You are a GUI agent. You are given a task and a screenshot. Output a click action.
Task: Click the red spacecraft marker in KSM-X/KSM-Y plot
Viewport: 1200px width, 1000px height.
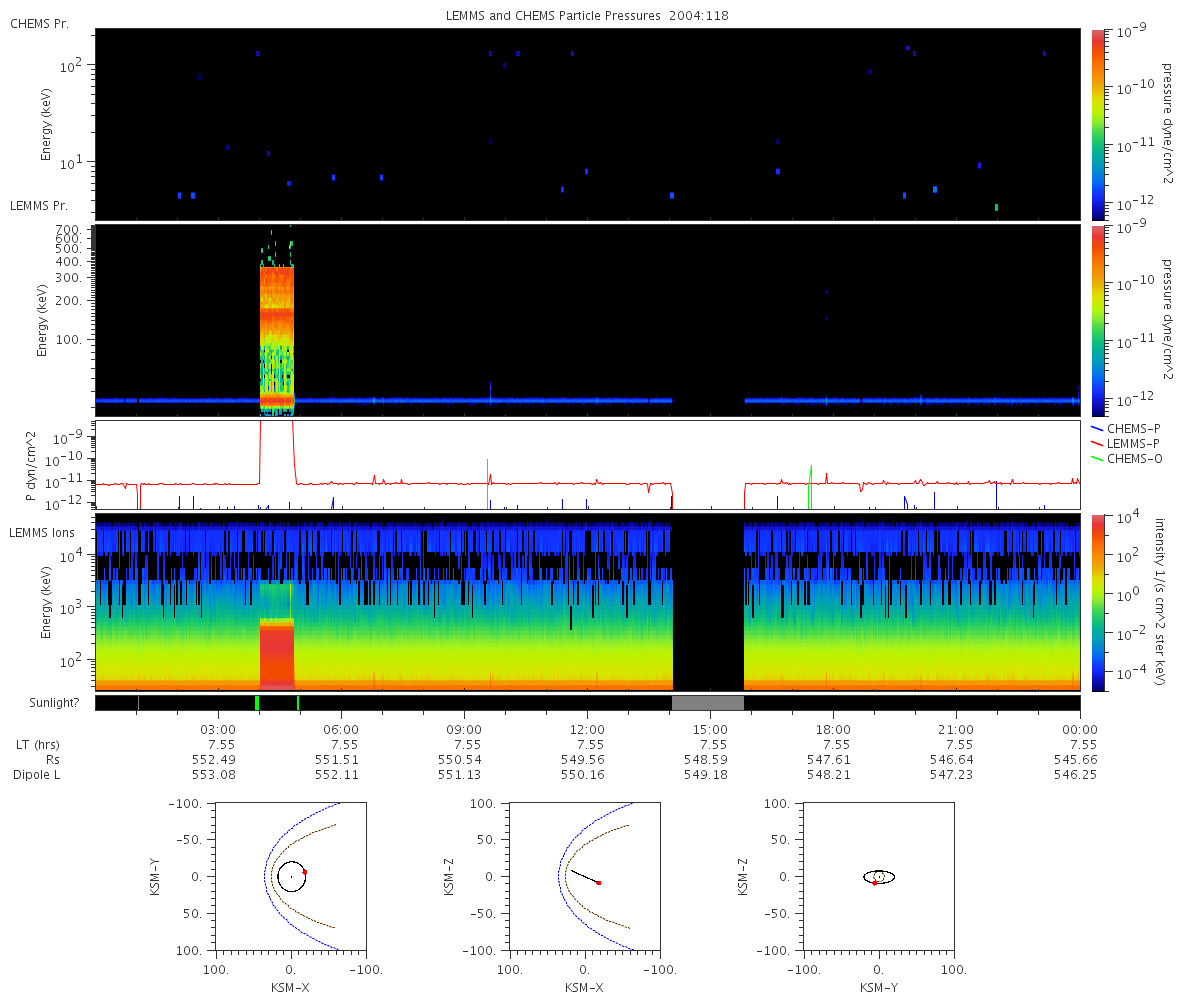pos(305,872)
